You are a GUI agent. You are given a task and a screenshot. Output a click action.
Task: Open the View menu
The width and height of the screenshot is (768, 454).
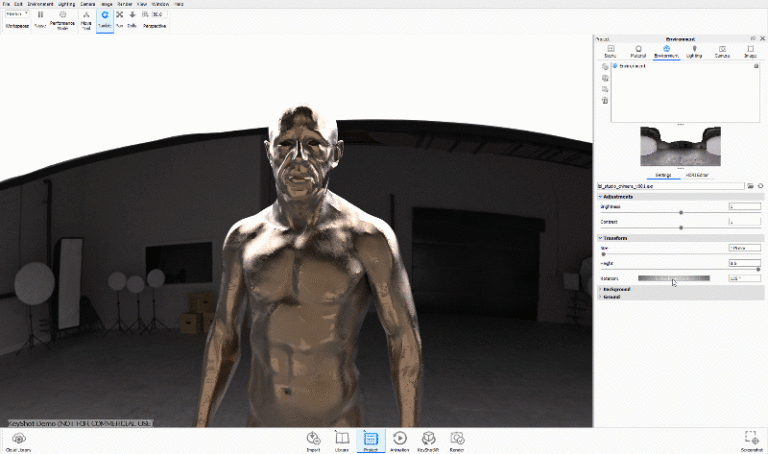[142, 4]
